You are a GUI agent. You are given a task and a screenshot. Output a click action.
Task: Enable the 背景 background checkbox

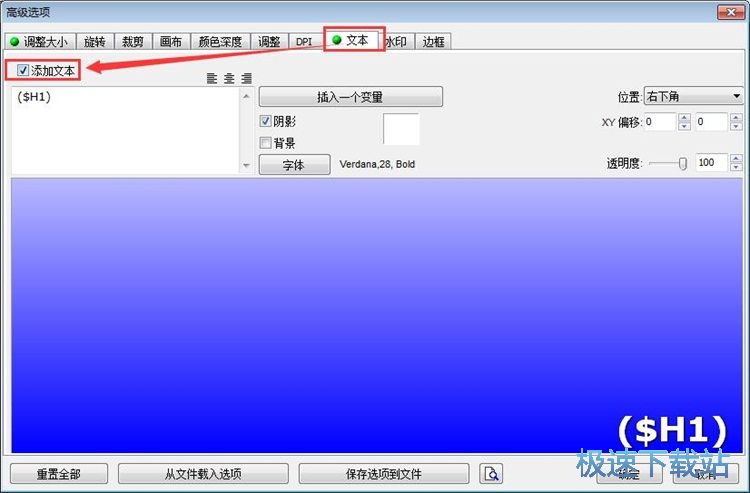coord(265,142)
